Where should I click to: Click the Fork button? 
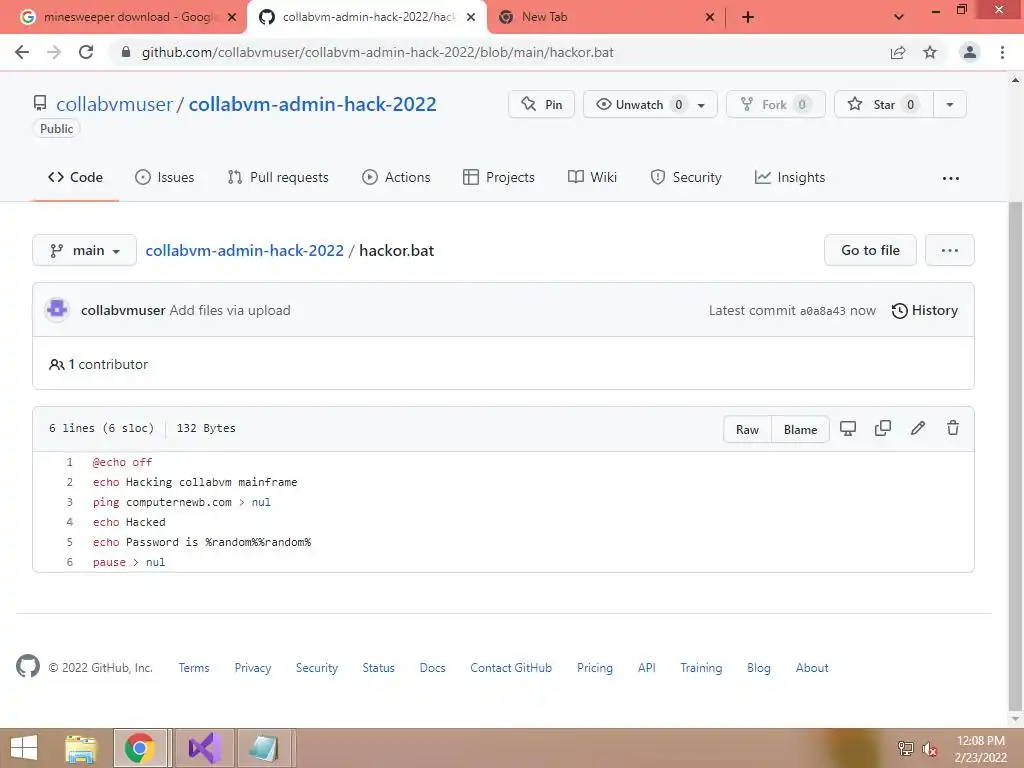pyautogui.click(x=775, y=104)
